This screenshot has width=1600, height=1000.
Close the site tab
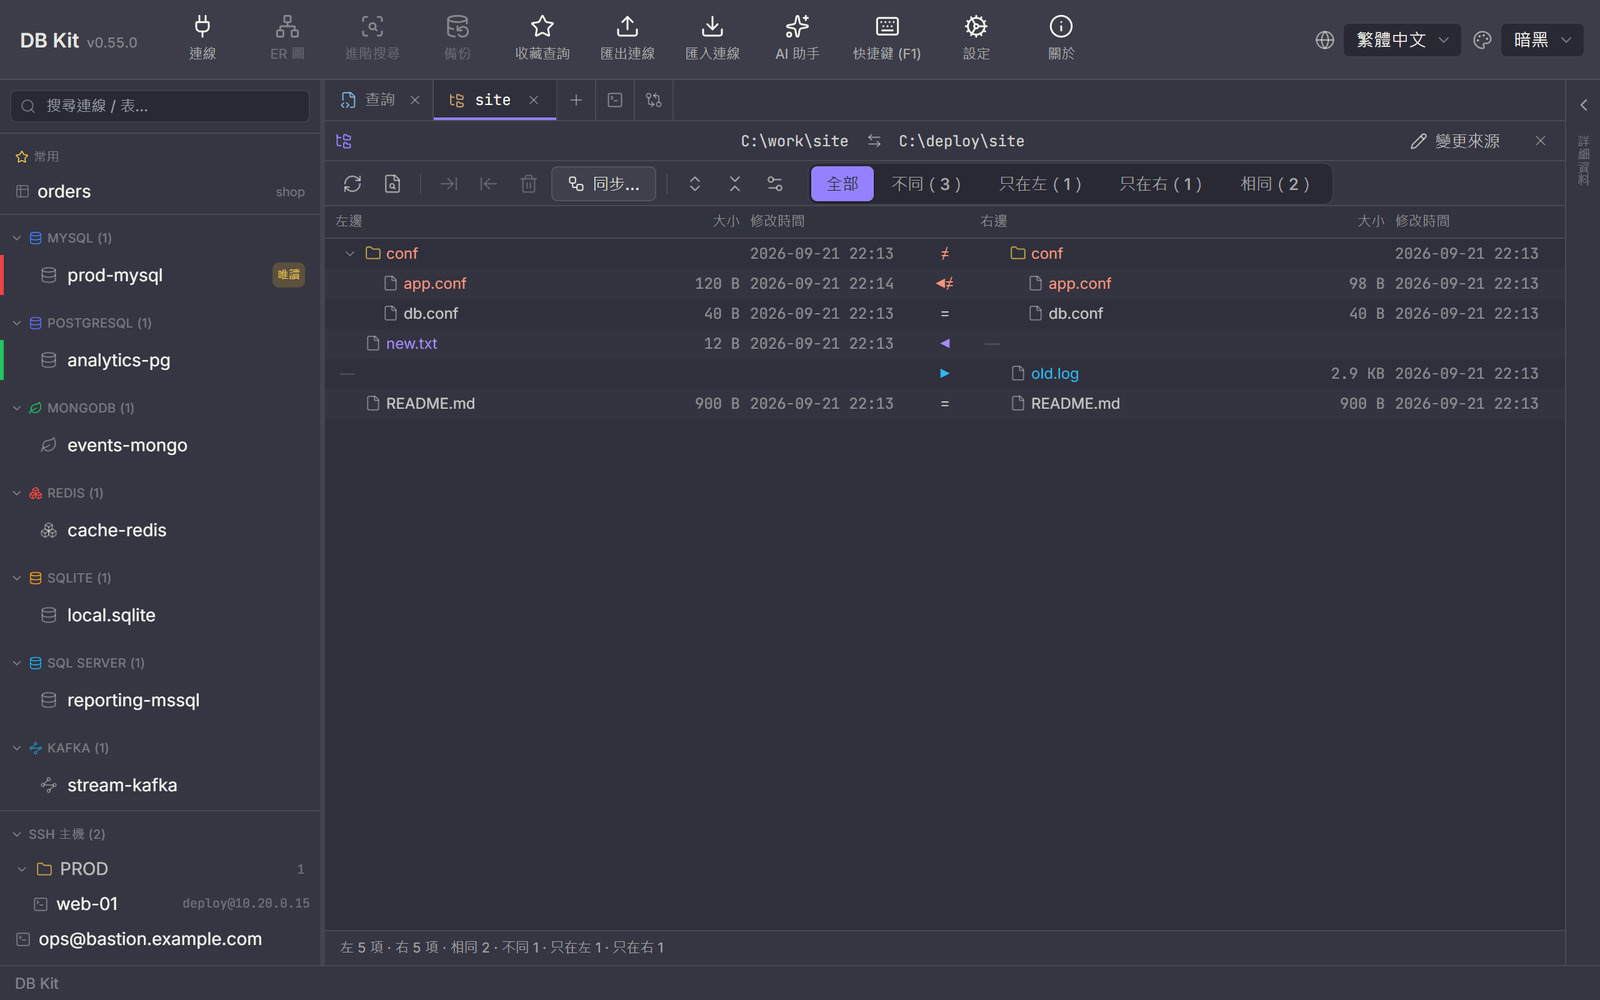click(x=534, y=100)
